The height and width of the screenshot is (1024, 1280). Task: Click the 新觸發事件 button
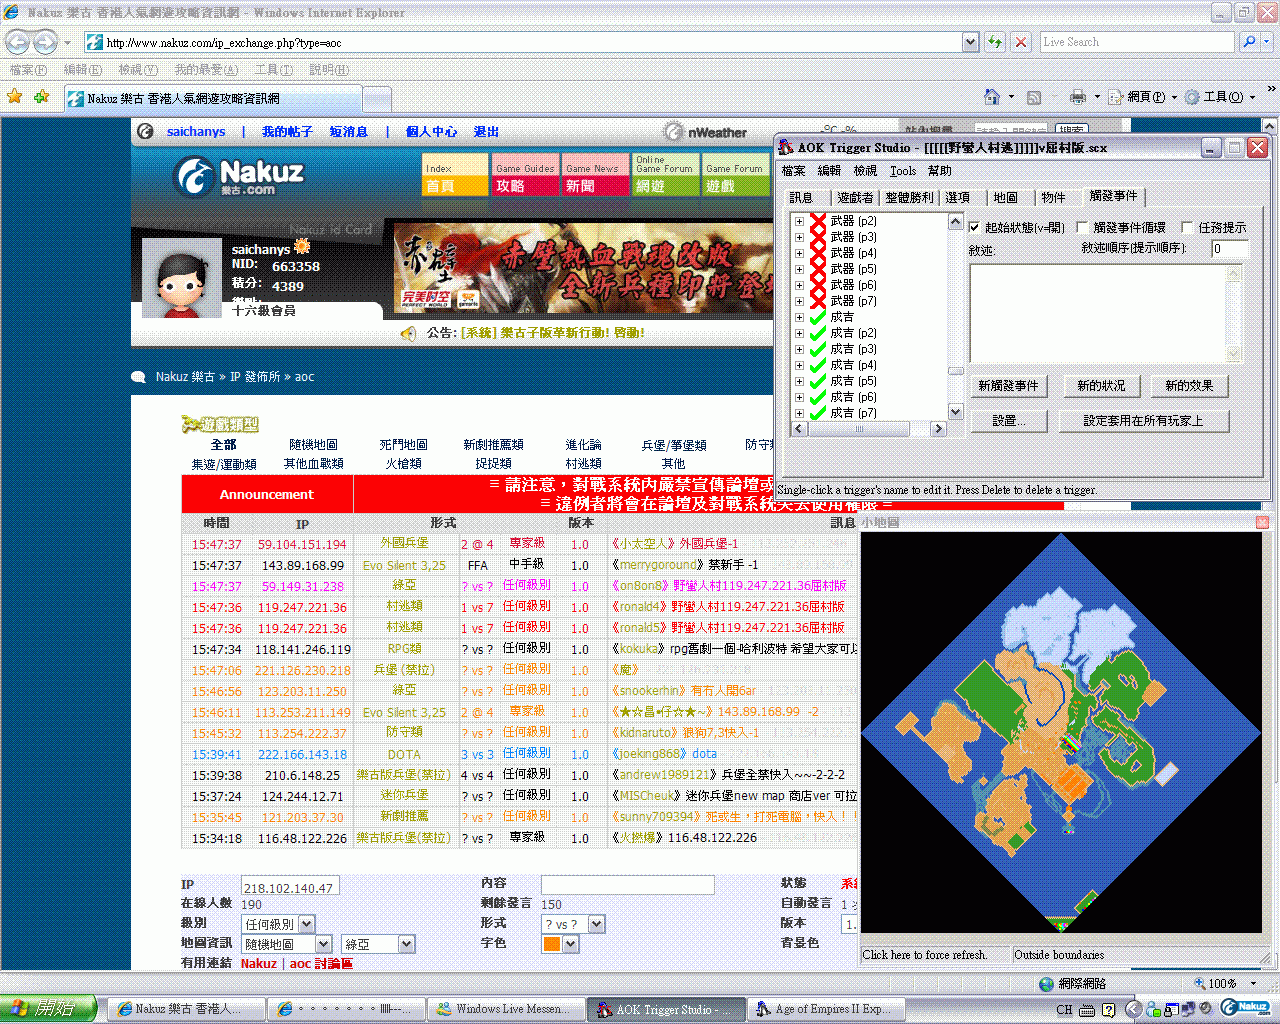(x=1008, y=386)
